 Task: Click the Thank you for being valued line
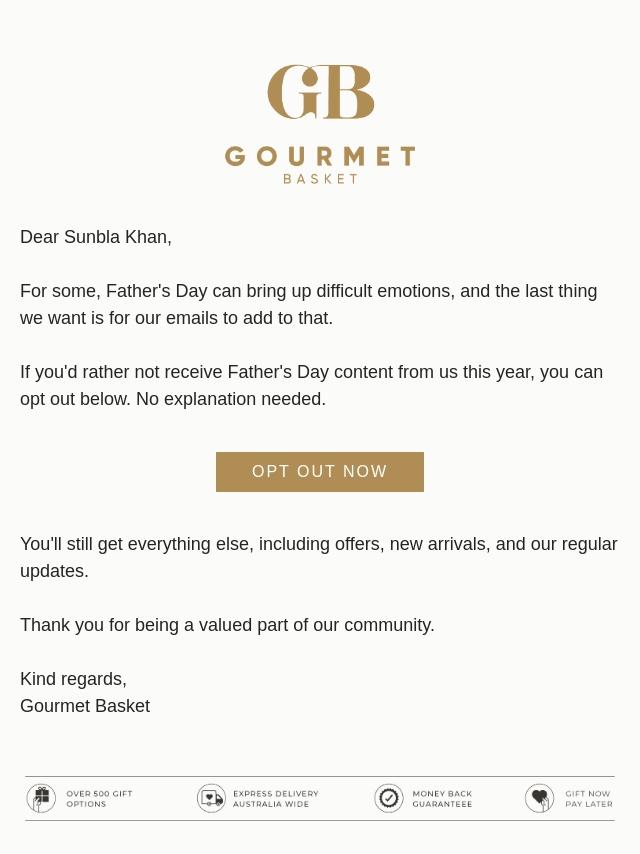tap(227, 625)
